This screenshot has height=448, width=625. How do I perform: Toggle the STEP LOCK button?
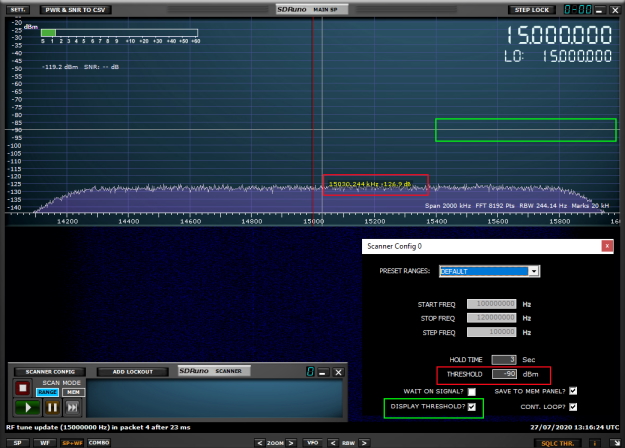pyautogui.click(x=531, y=10)
